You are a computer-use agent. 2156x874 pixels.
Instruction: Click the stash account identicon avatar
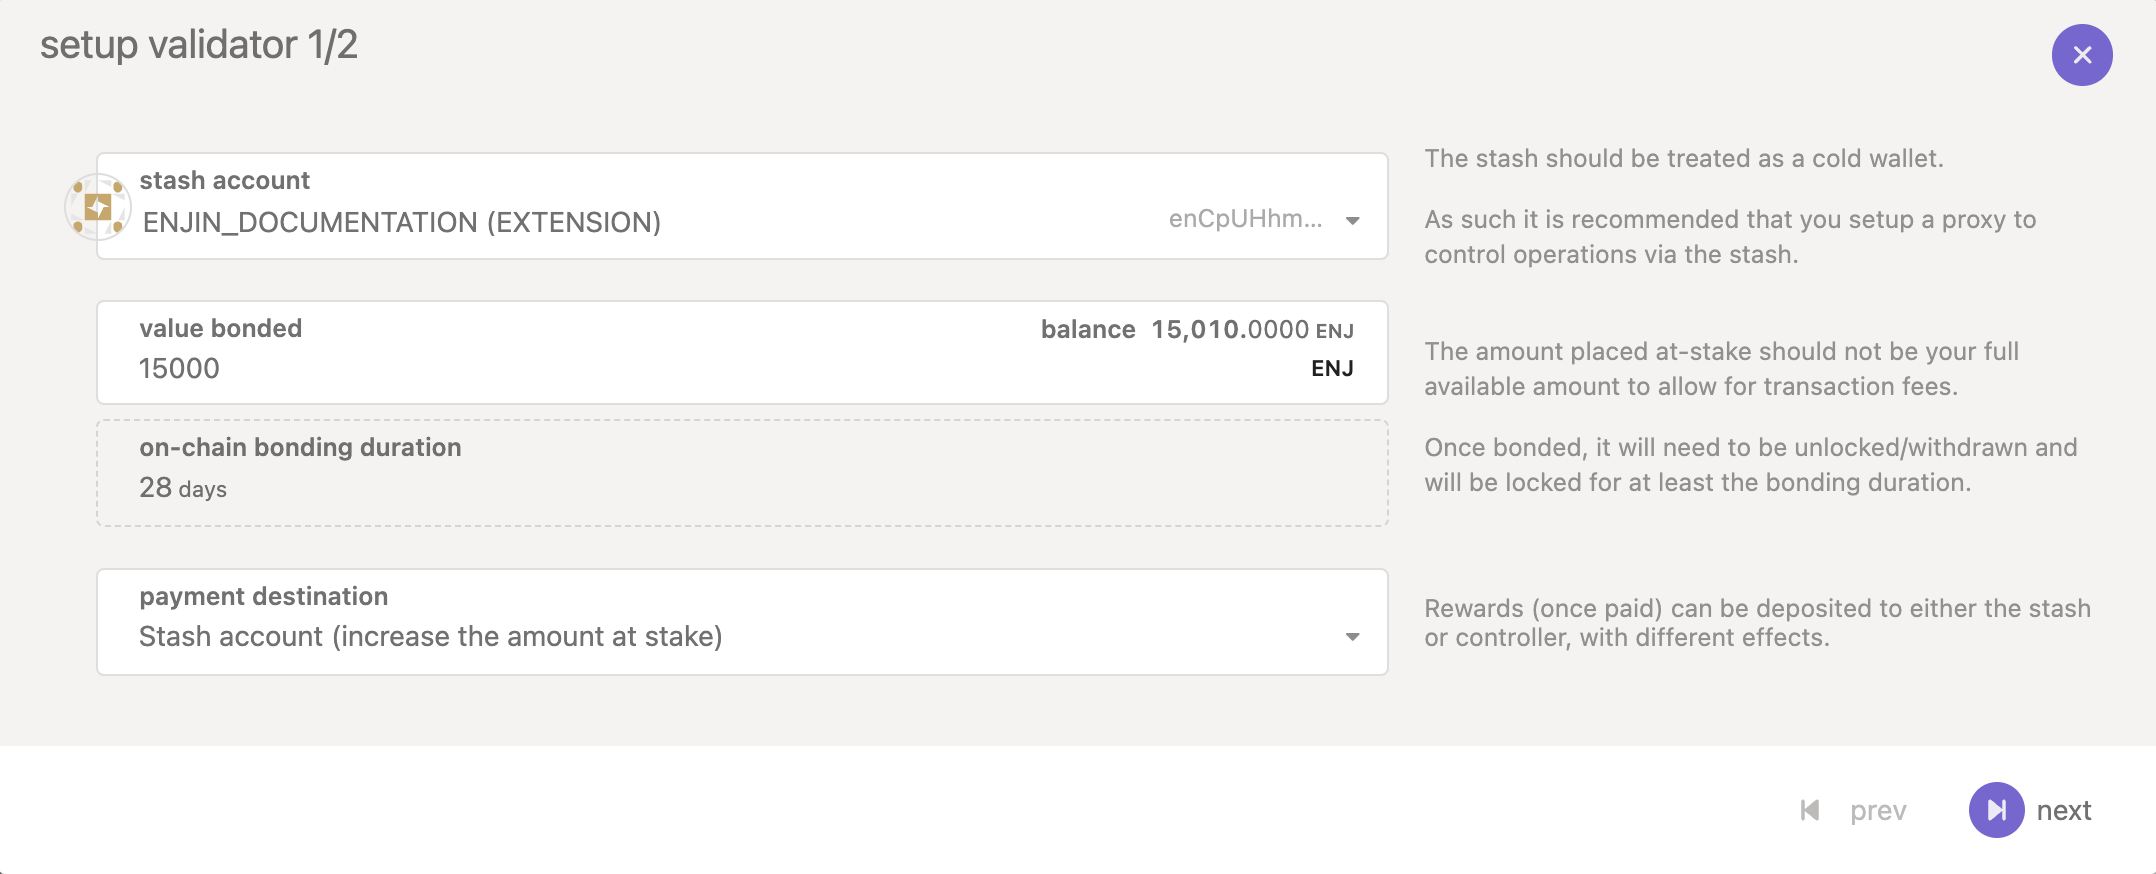[98, 207]
